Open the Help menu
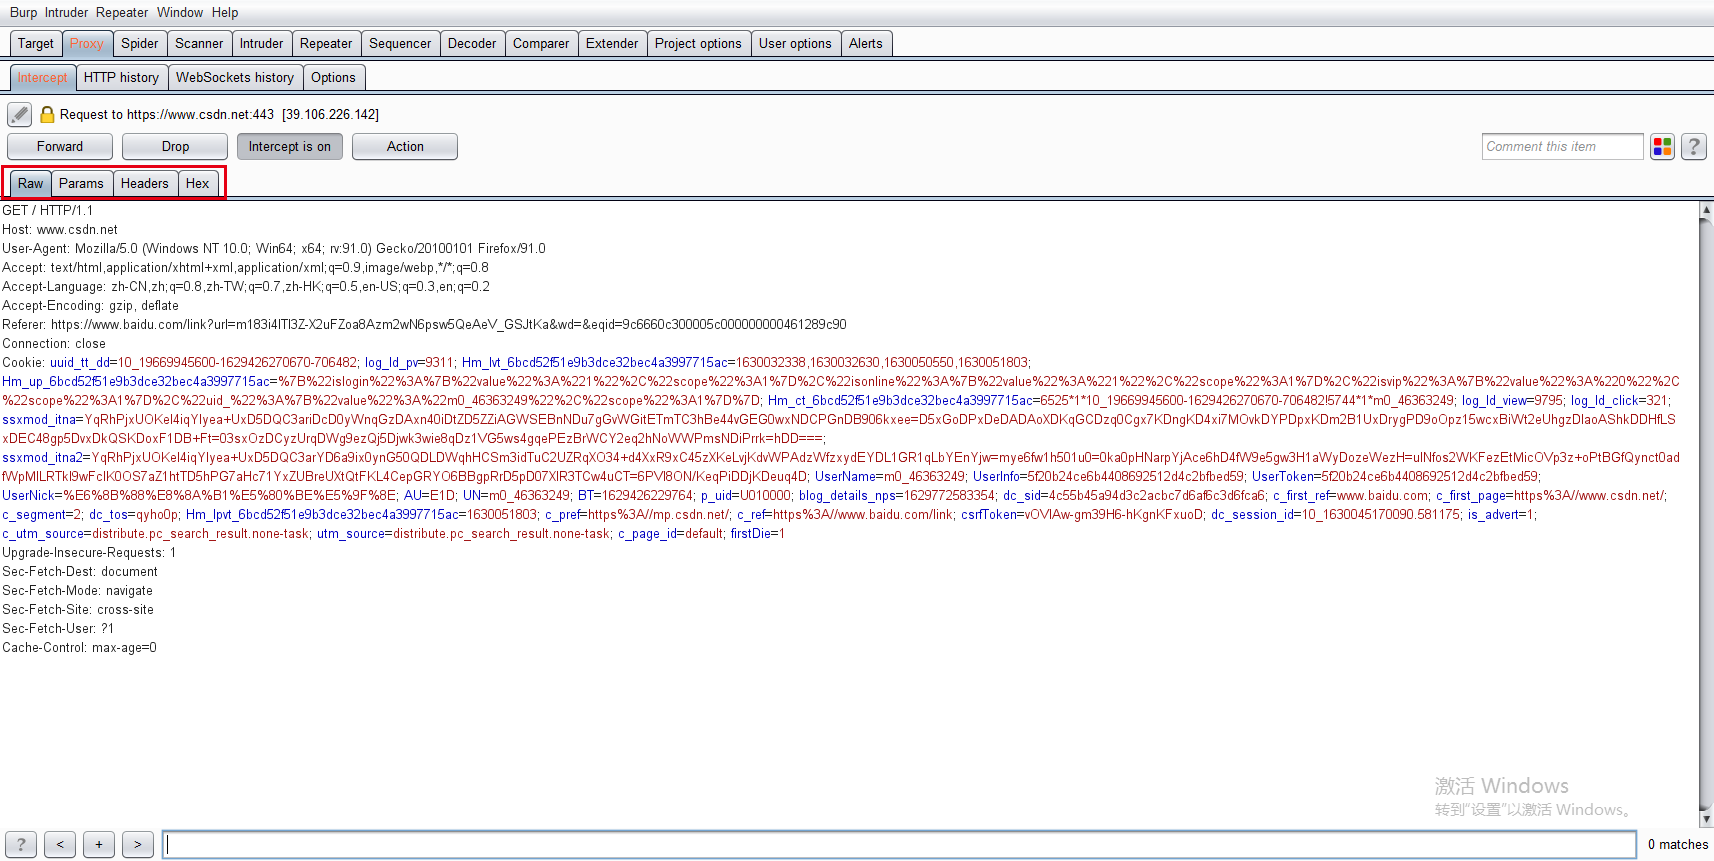Screen dimensions: 1714x861 click(x=225, y=12)
